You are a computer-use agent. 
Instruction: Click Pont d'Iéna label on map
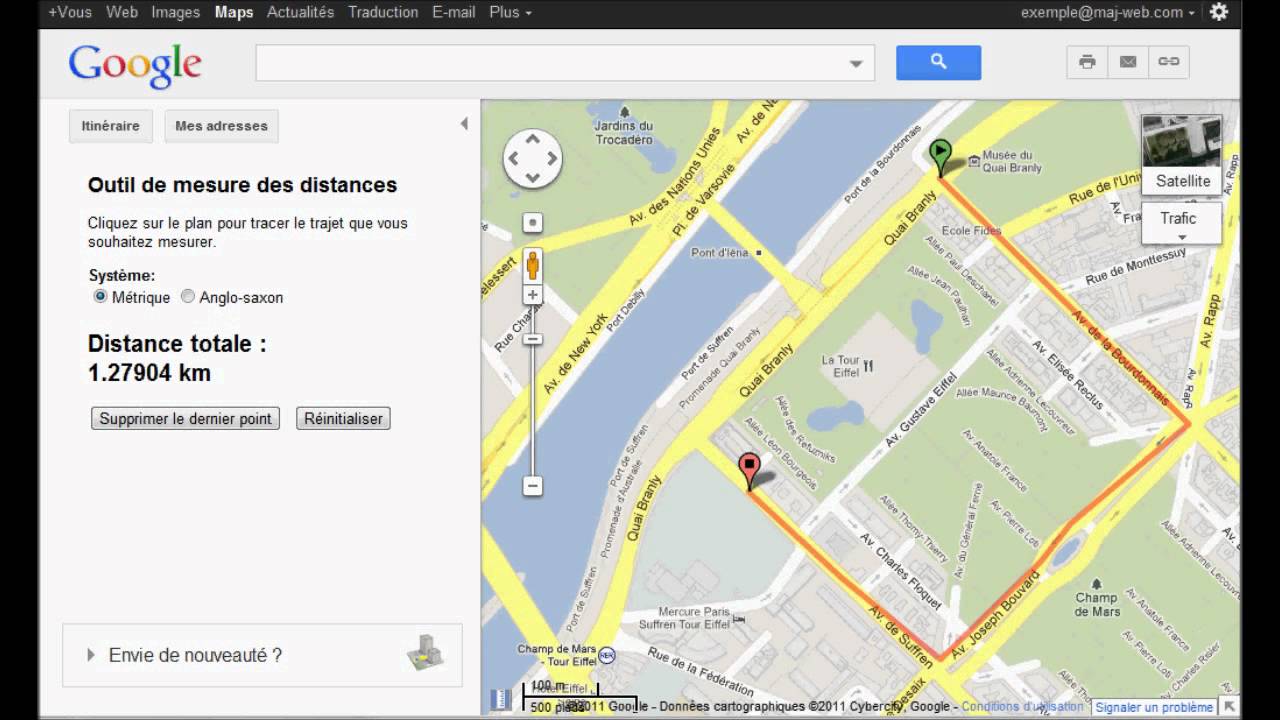pyautogui.click(x=719, y=253)
